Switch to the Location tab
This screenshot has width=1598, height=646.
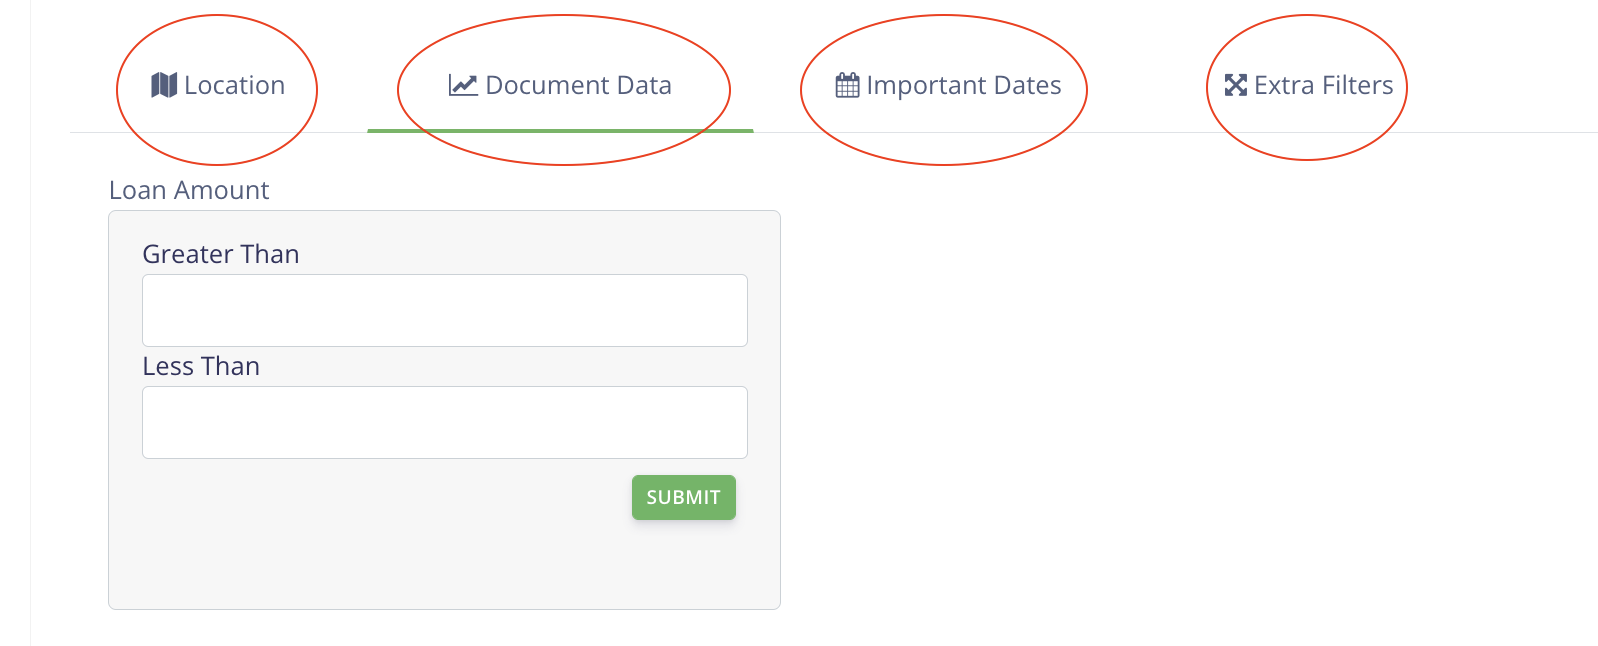point(234,86)
